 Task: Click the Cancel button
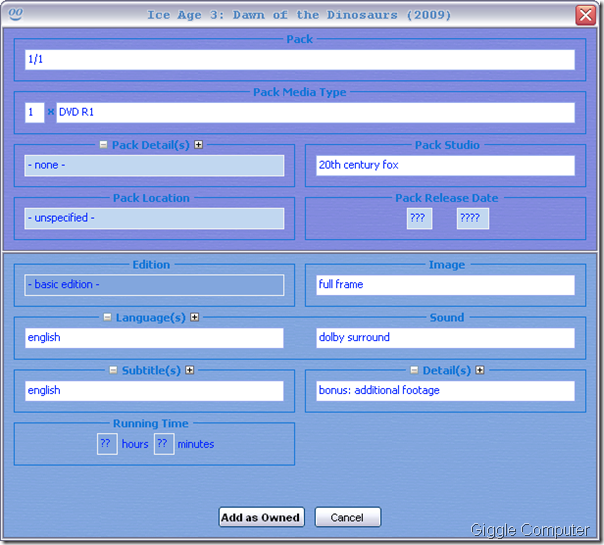pyautogui.click(x=347, y=517)
